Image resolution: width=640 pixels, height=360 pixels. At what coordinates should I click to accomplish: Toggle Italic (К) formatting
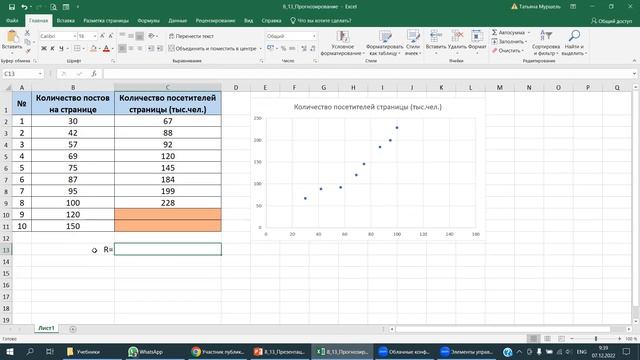coord(52,49)
